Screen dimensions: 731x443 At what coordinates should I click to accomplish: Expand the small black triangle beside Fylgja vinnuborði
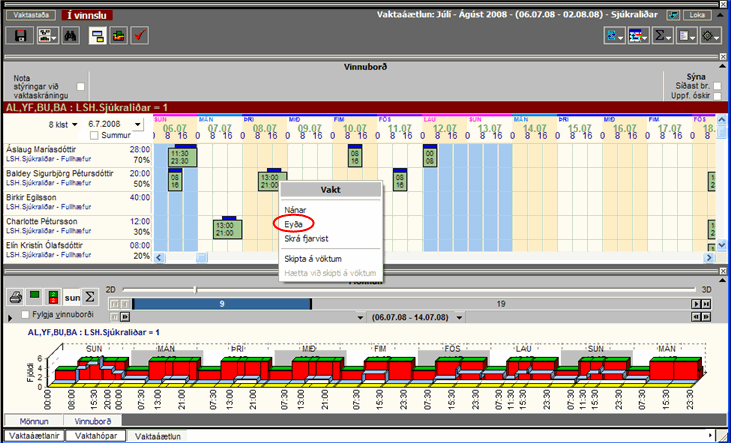[x=10, y=318]
